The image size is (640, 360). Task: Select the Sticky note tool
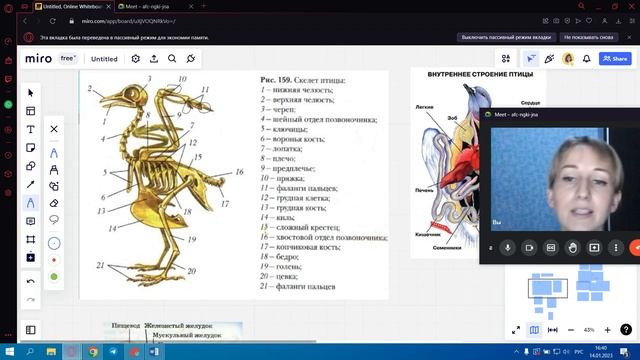[31, 148]
